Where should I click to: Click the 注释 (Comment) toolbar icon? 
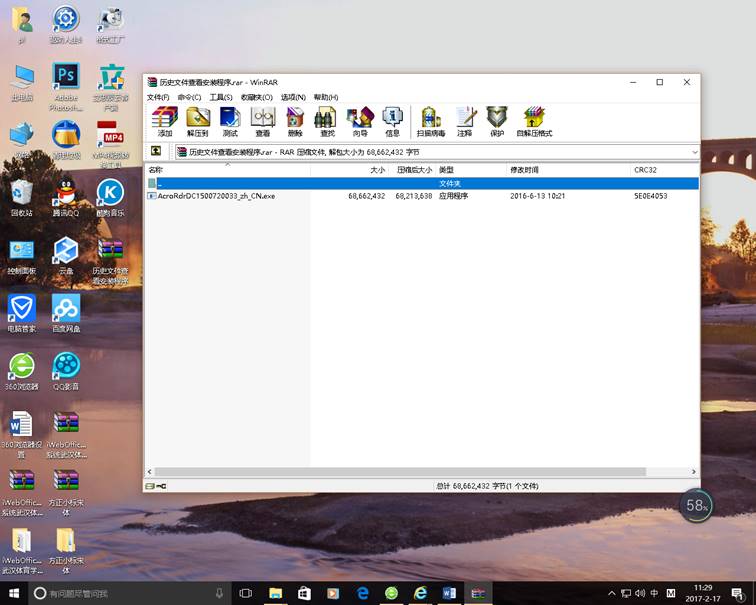[464, 120]
